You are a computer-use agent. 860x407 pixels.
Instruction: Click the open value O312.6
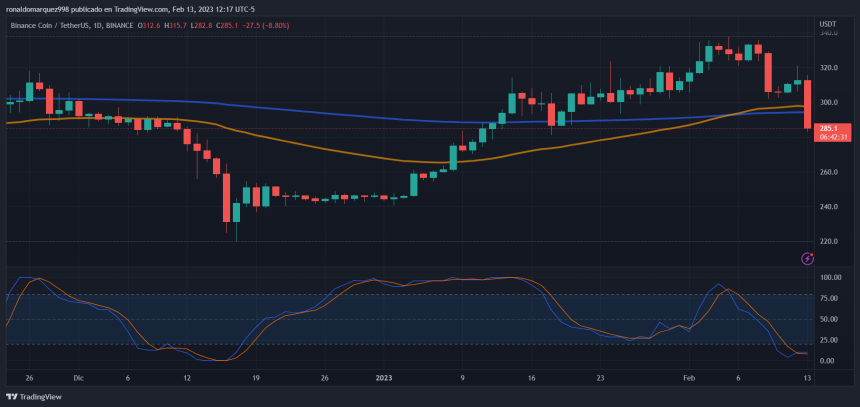pos(149,25)
